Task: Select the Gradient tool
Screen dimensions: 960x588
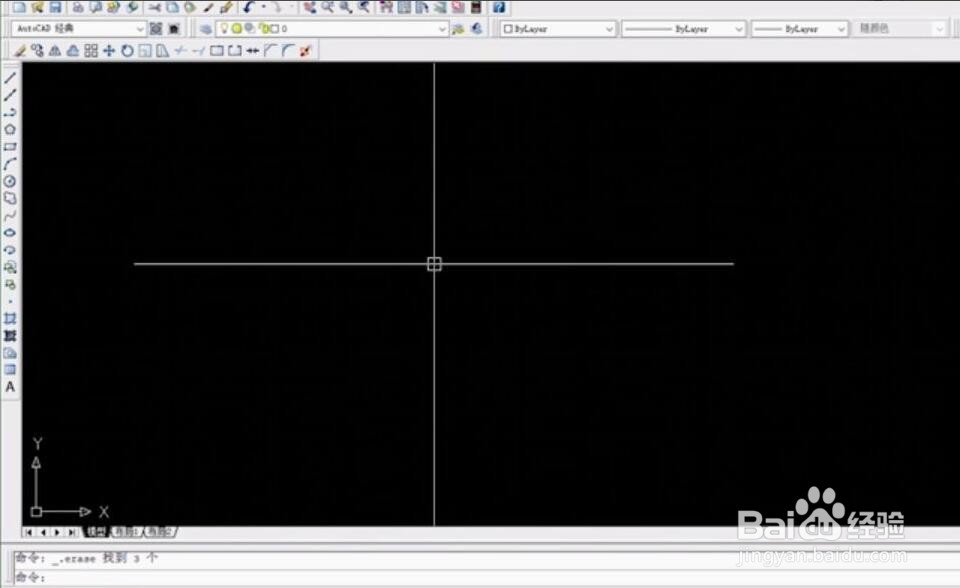Action: (x=10, y=336)
